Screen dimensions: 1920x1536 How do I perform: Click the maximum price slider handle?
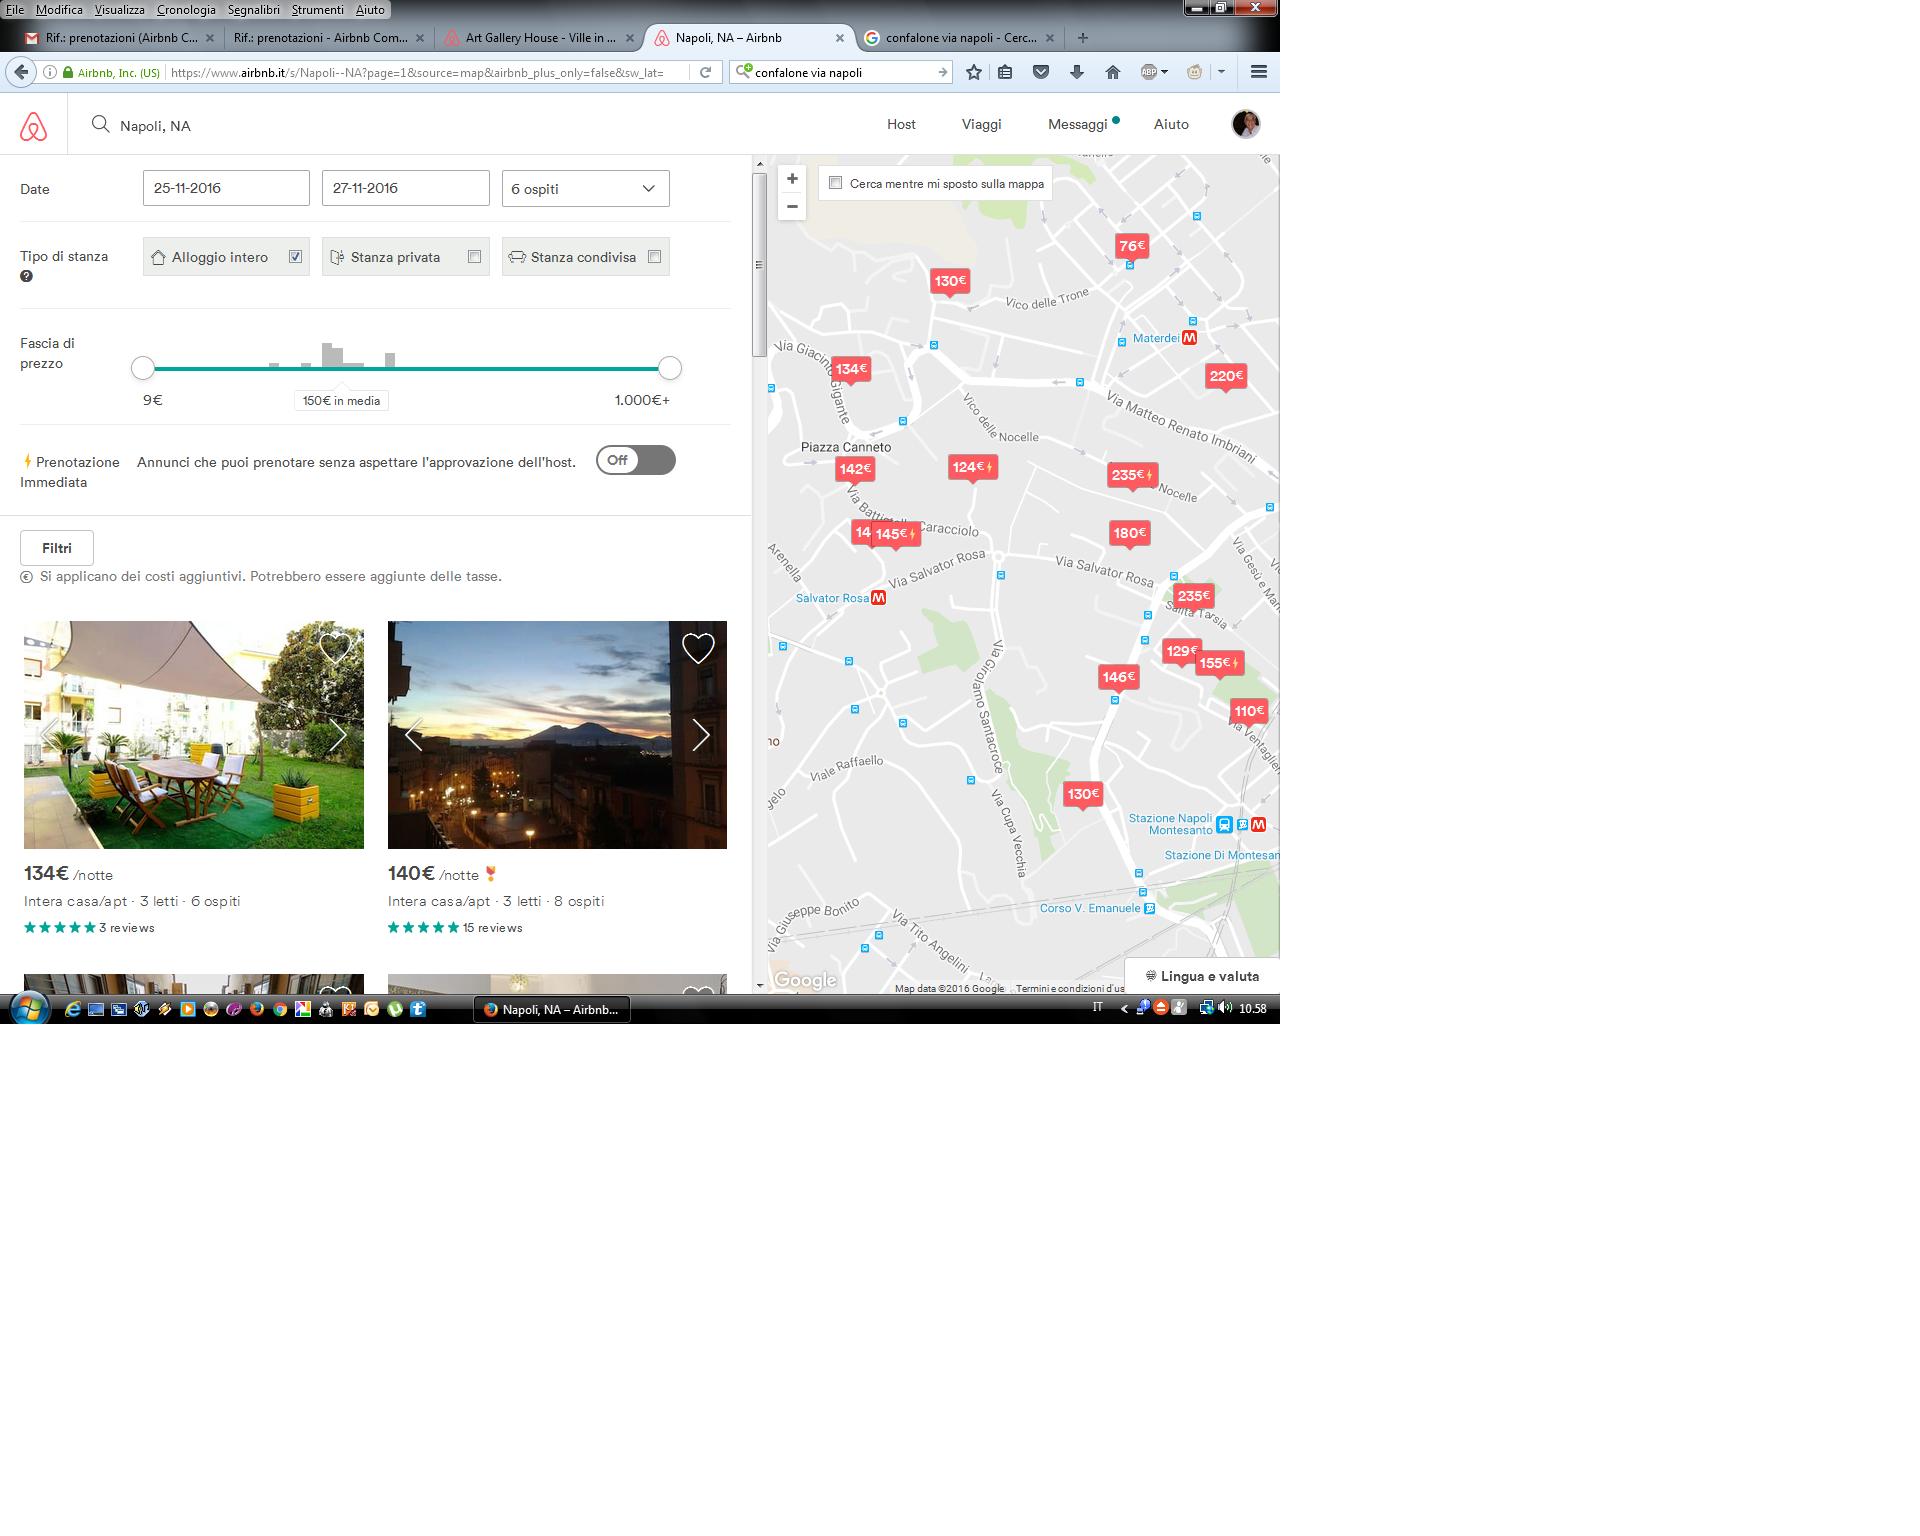click(x=669, y=368)
